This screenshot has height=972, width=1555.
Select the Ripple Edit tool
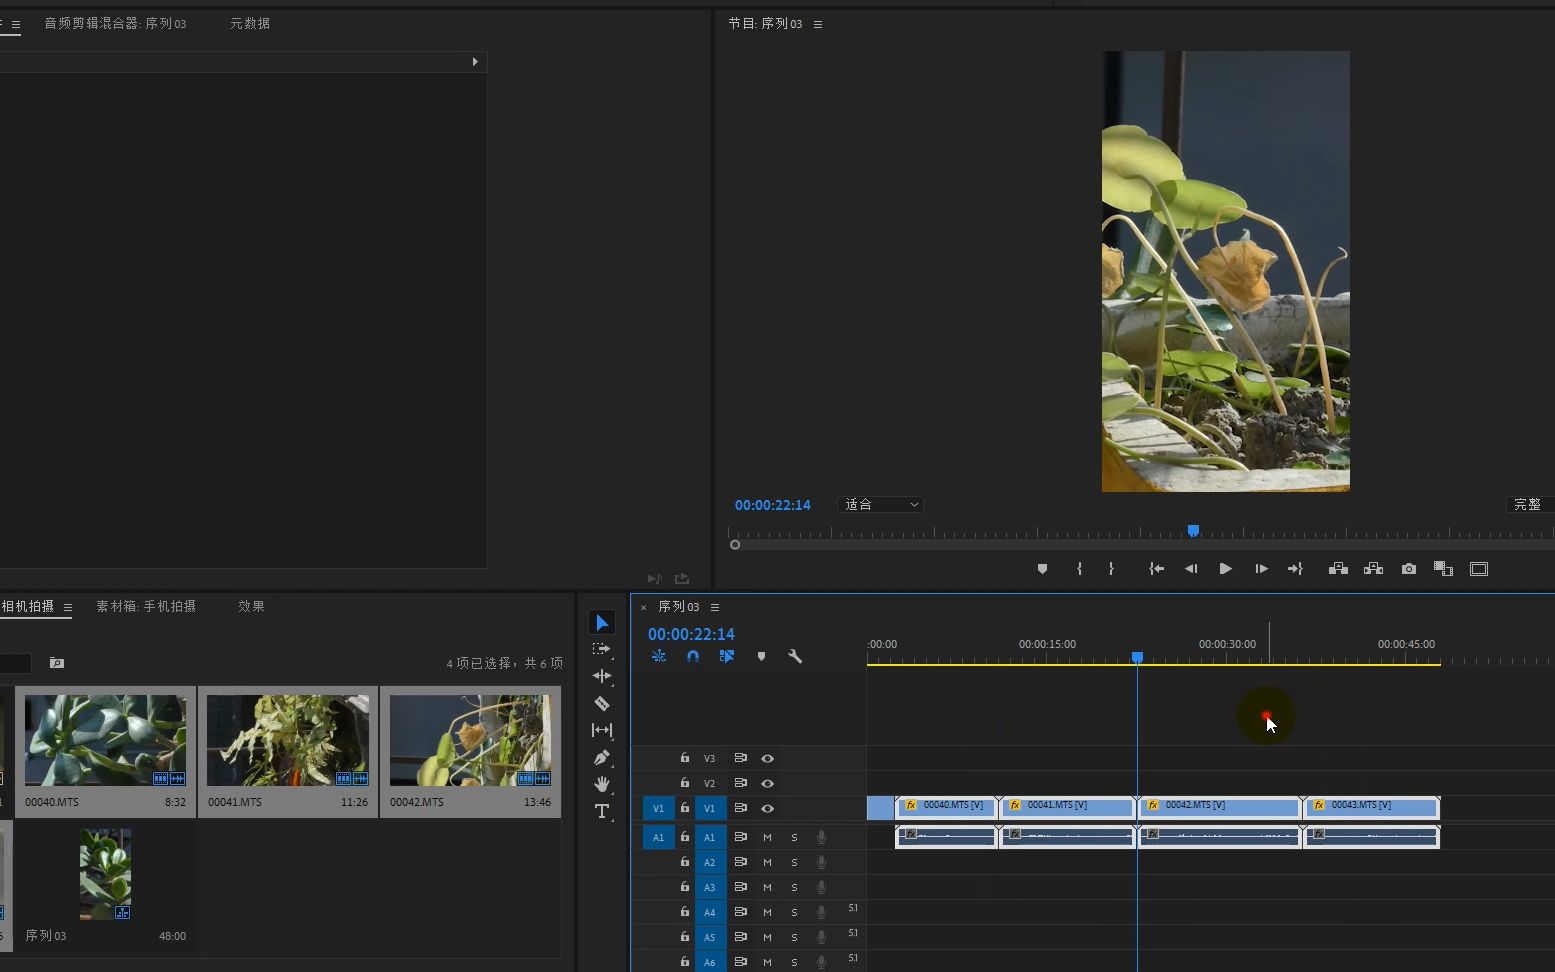pos(602,676)
